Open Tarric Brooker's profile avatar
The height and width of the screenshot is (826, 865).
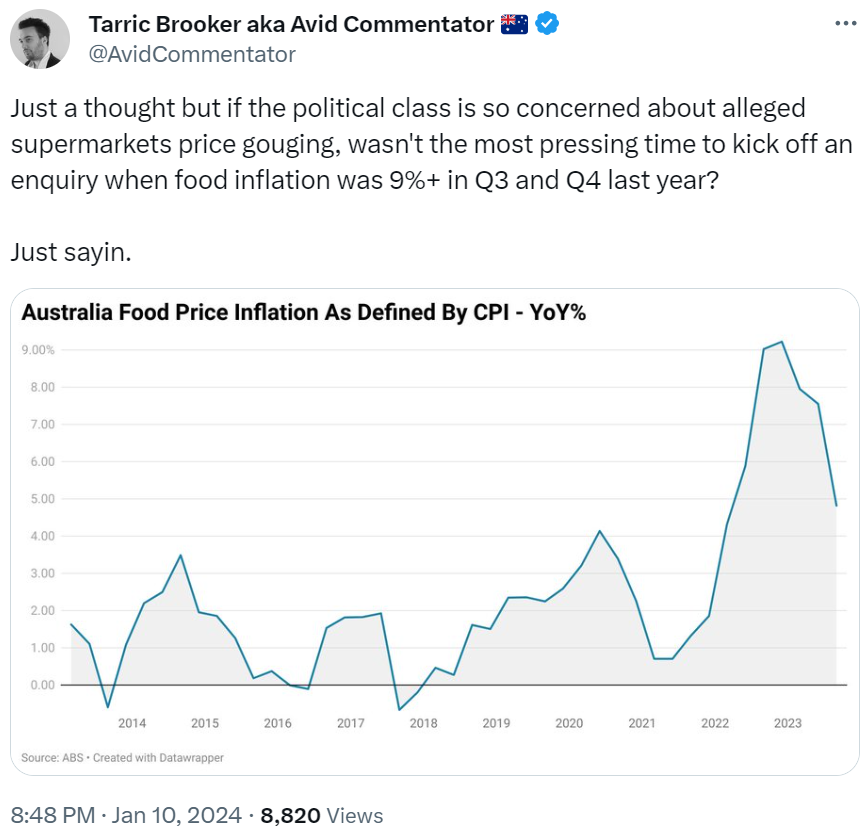click(40, 39)
